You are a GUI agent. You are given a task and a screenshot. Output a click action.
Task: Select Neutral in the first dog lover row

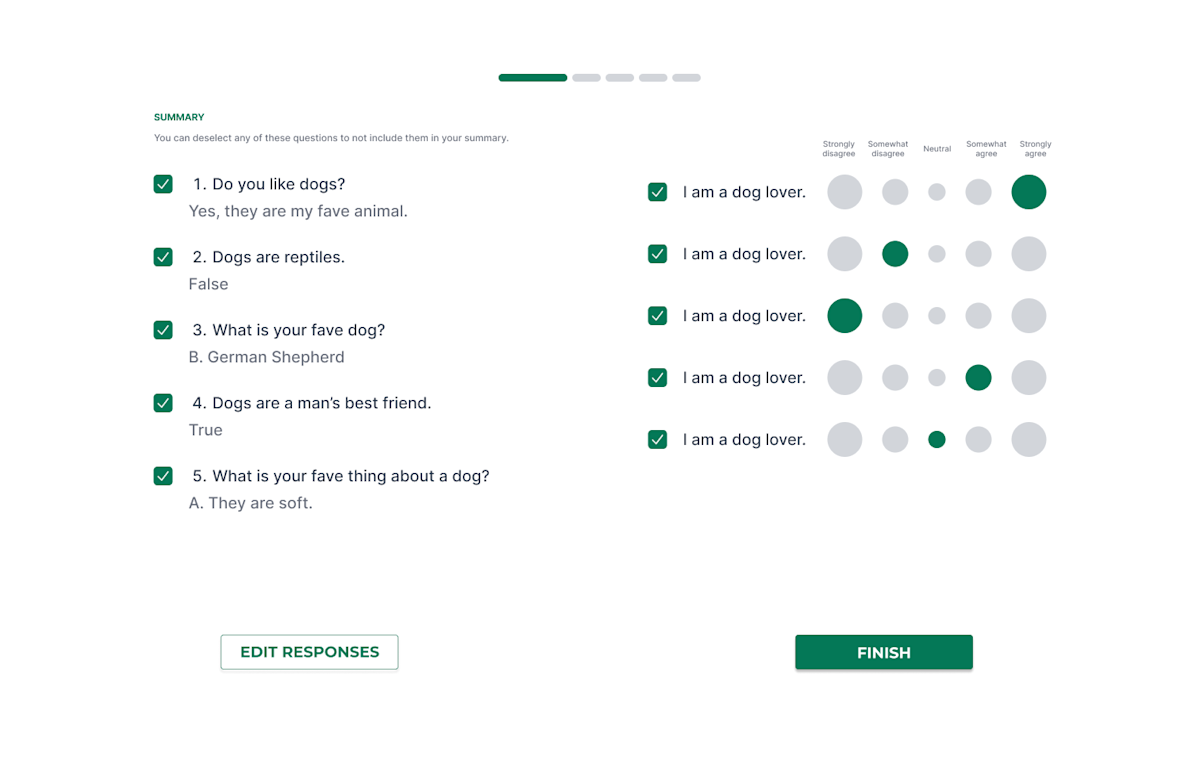click(x=937, y=192)
